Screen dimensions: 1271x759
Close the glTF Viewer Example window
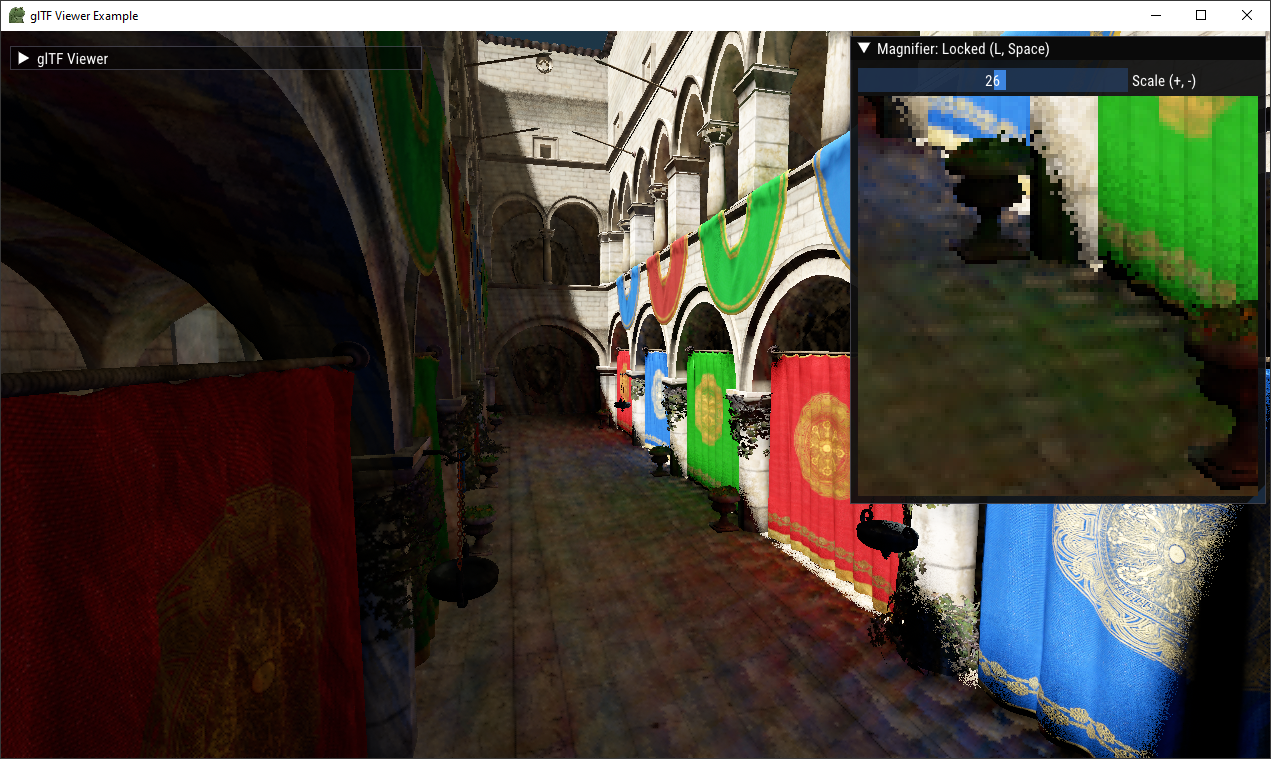1247,15
